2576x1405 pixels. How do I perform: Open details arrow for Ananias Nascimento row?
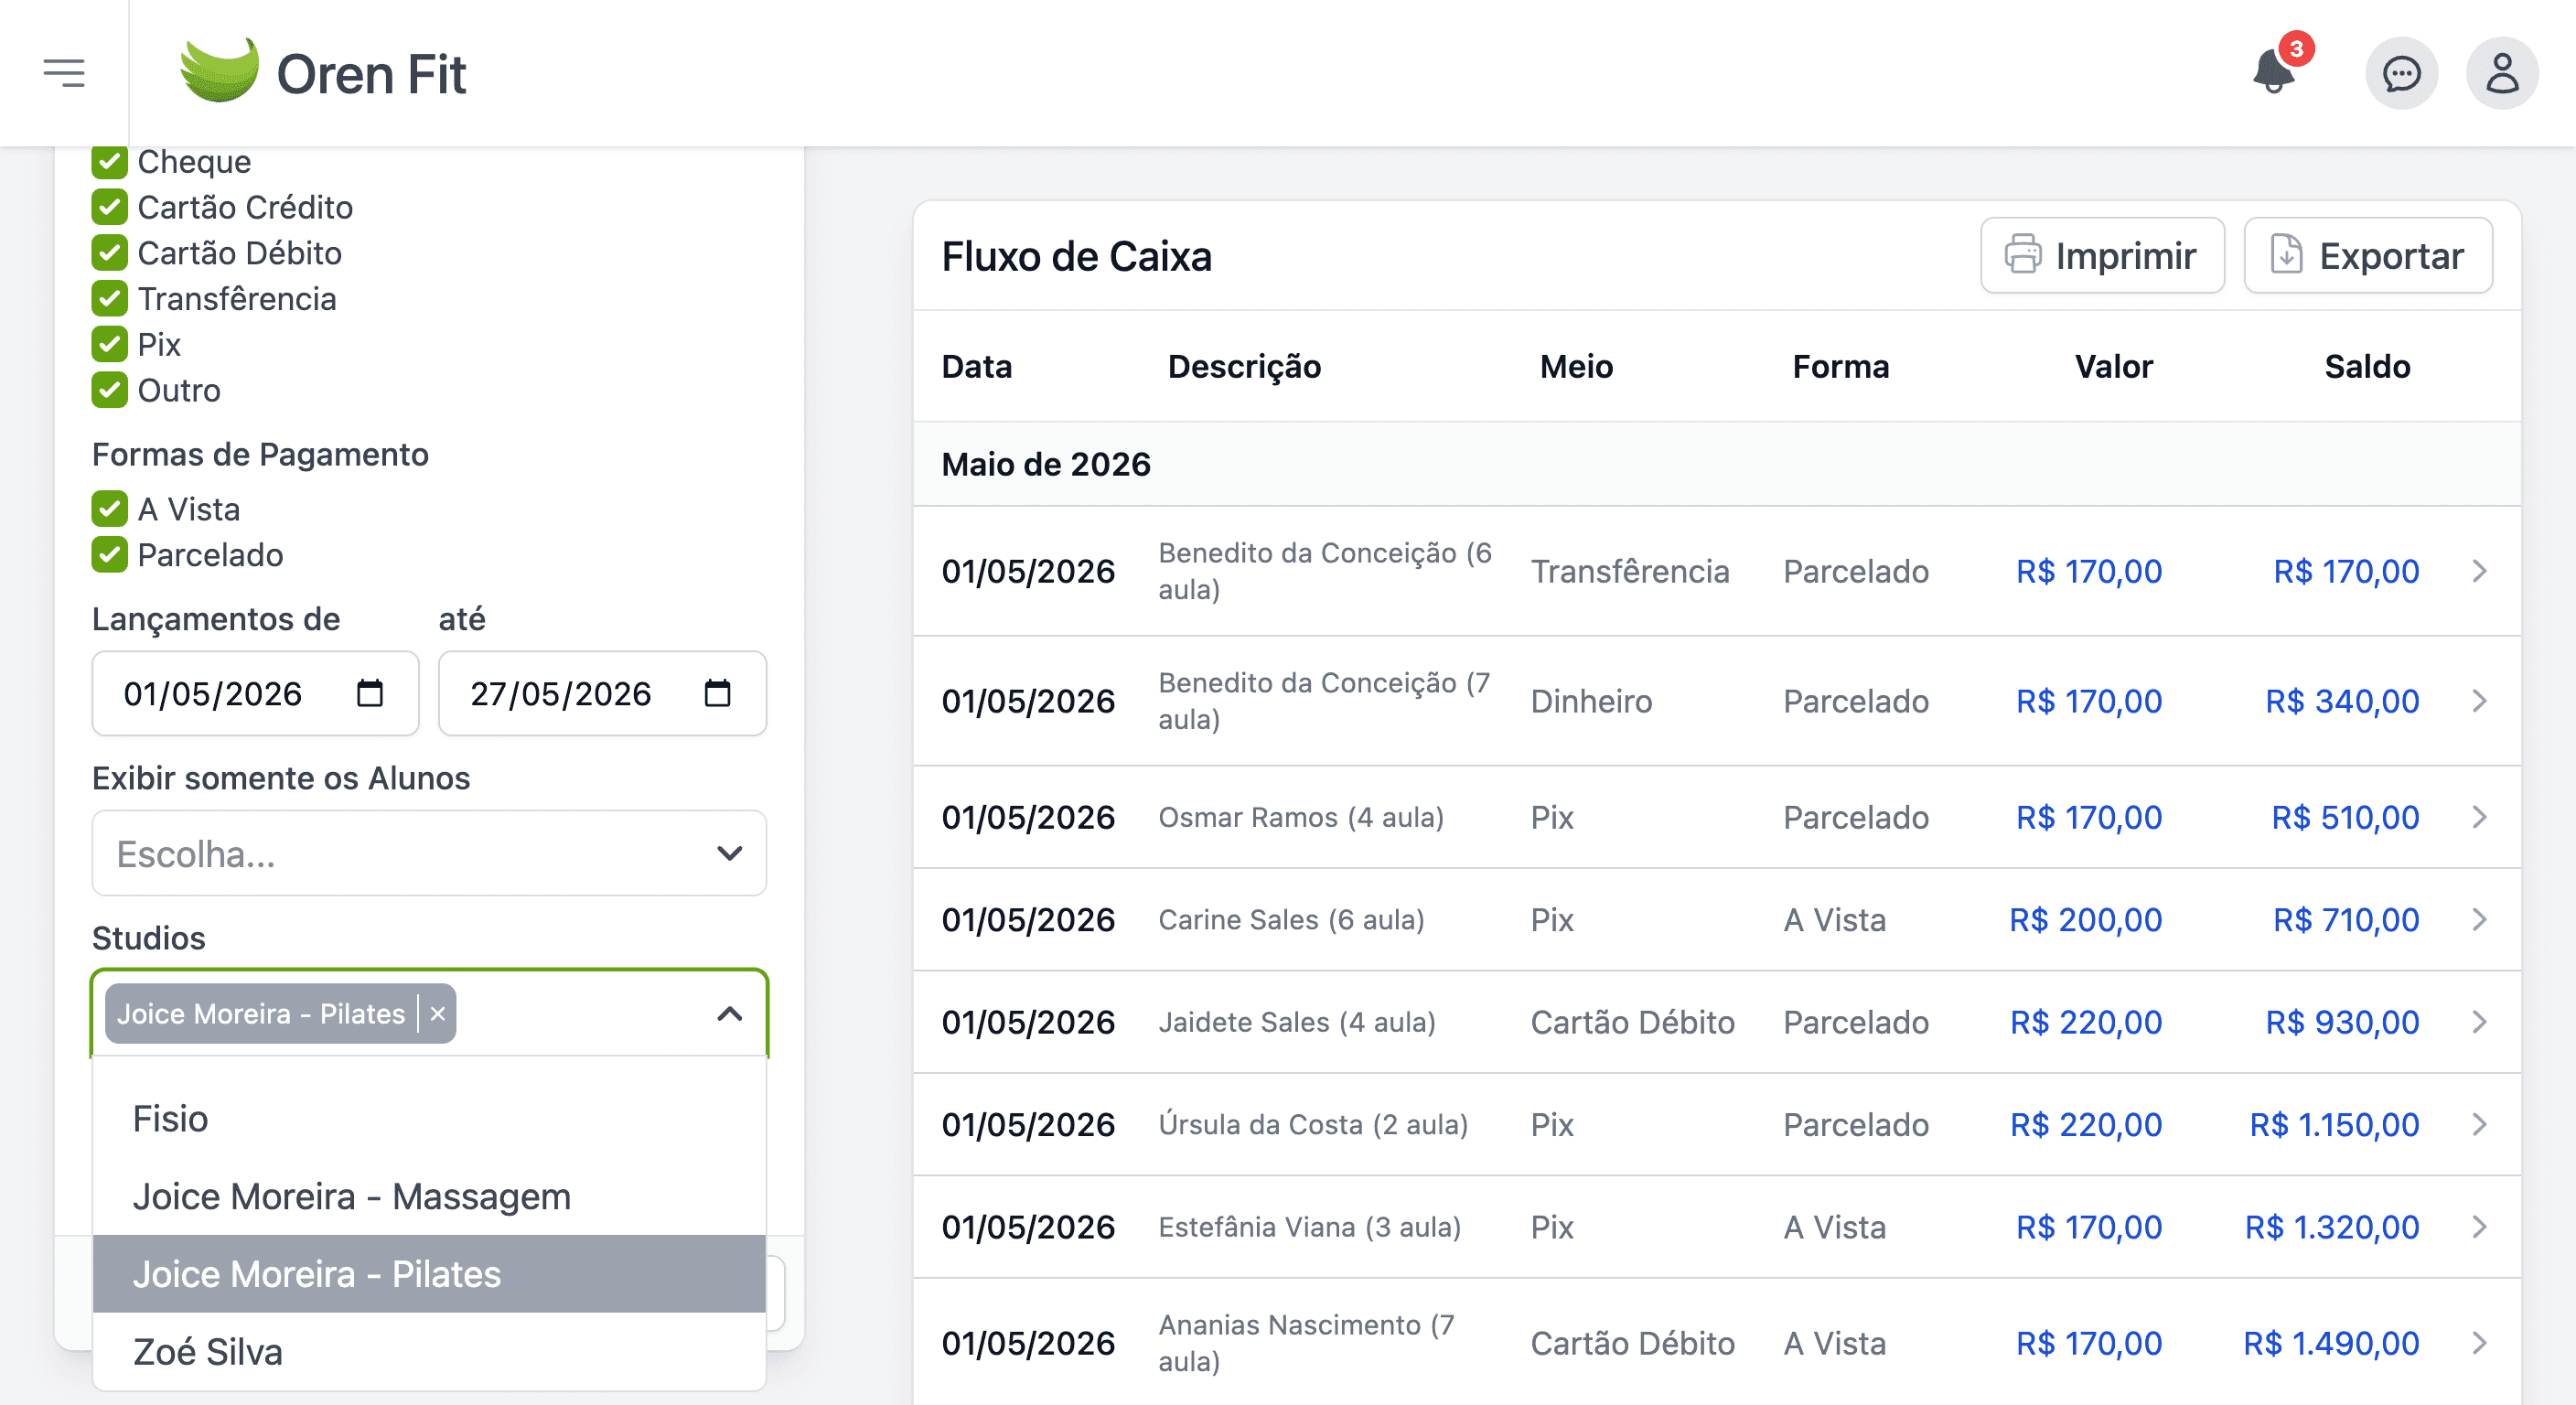[2479, 1343]
